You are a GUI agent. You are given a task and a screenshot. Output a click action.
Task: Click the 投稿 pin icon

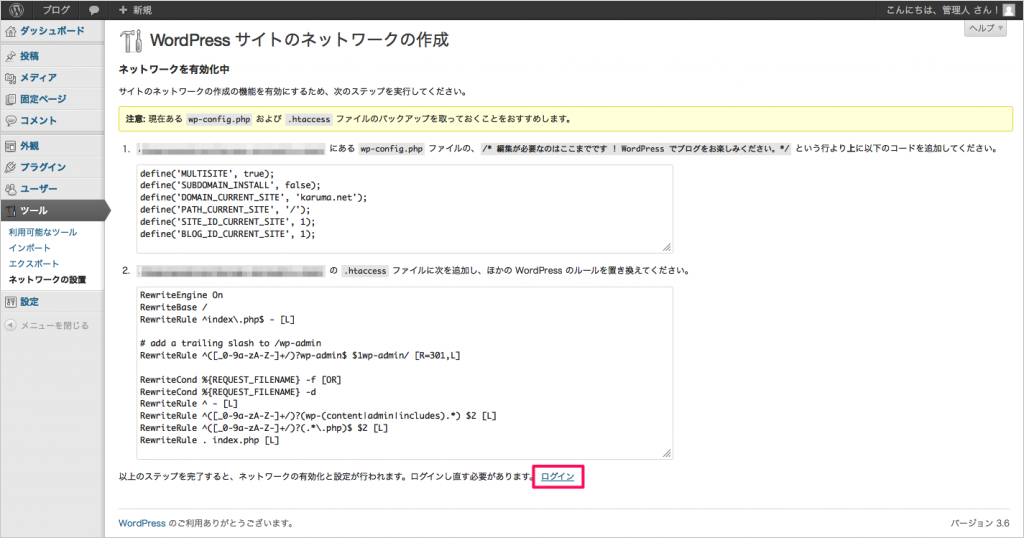(x=10, y=56)
